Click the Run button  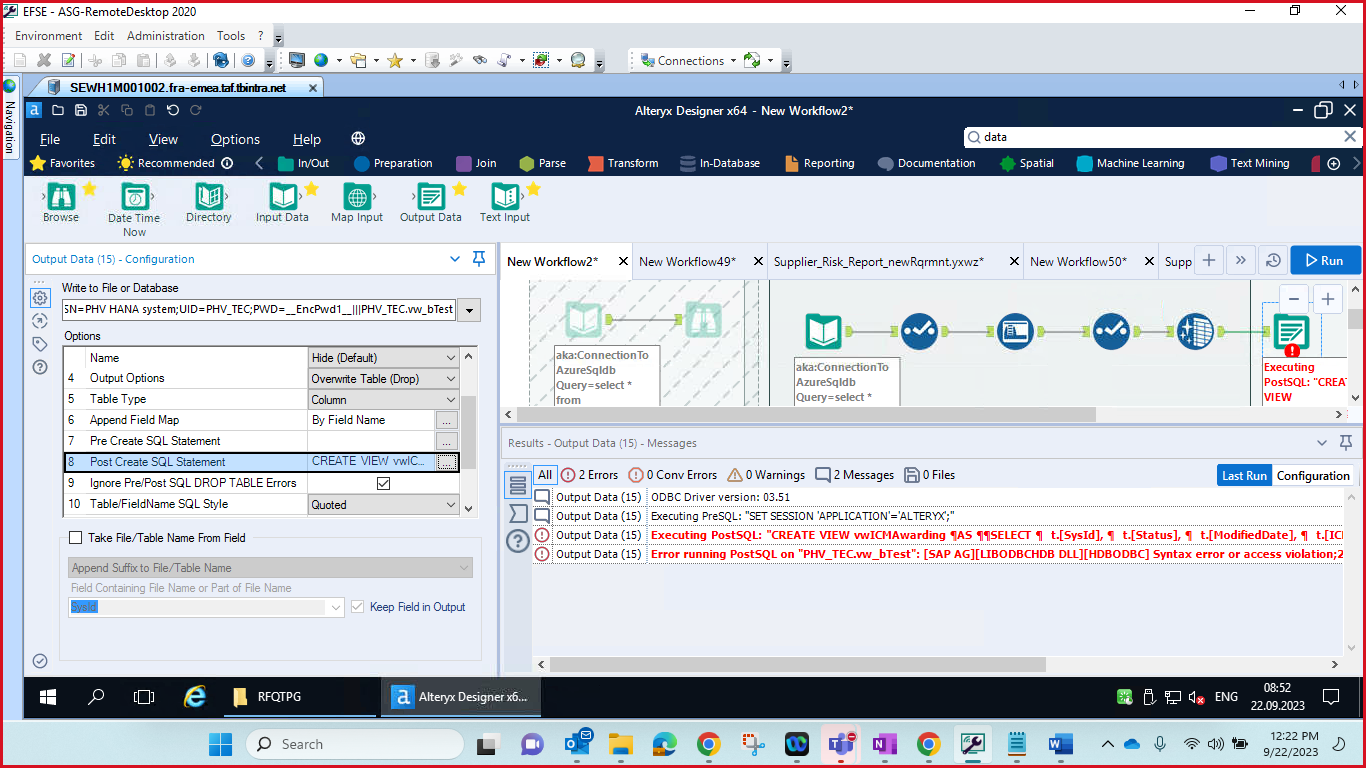tap(1325, 259)
